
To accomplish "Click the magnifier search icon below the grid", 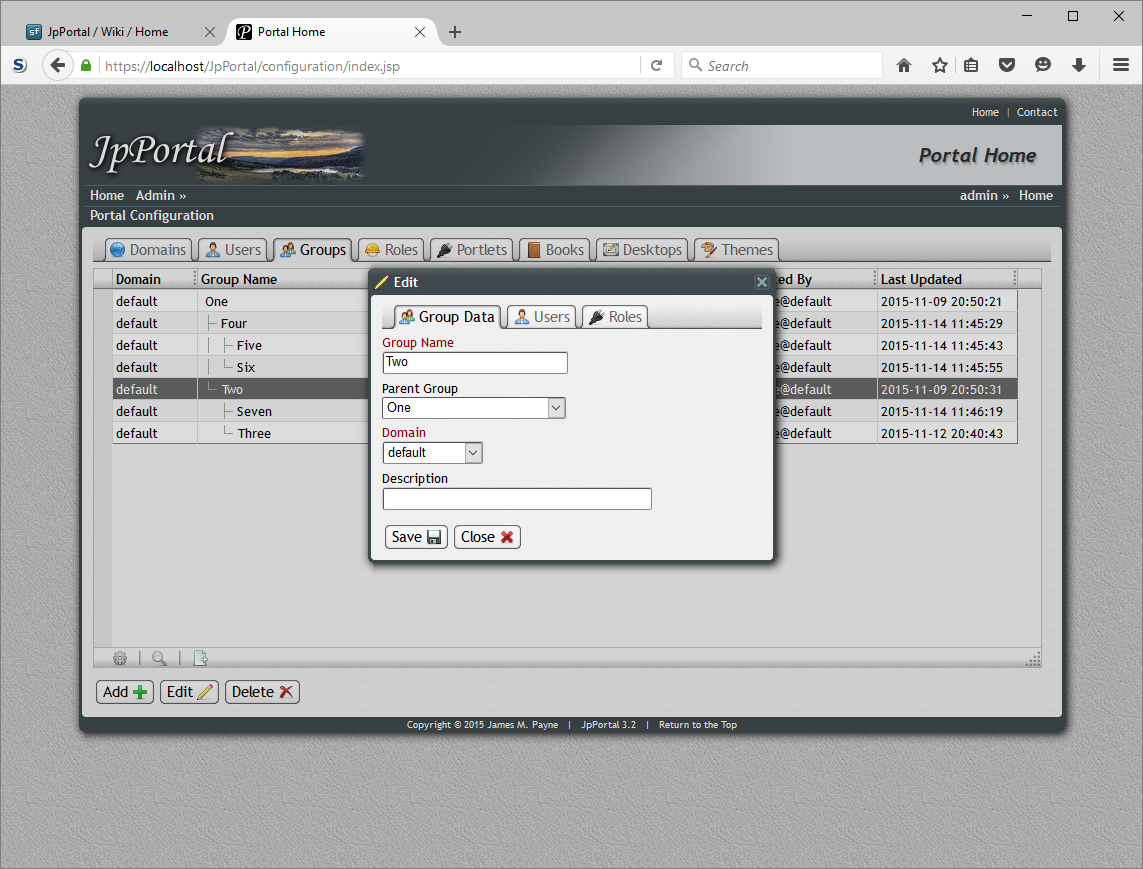I will pyautogui.click(x=160, y=658).
